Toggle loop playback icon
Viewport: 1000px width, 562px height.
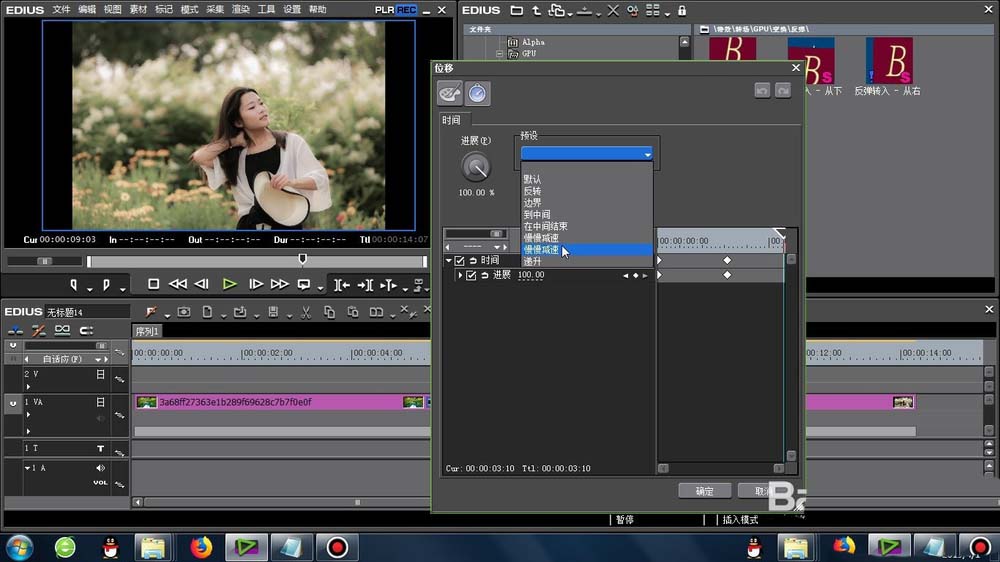(x=304, y=285)
